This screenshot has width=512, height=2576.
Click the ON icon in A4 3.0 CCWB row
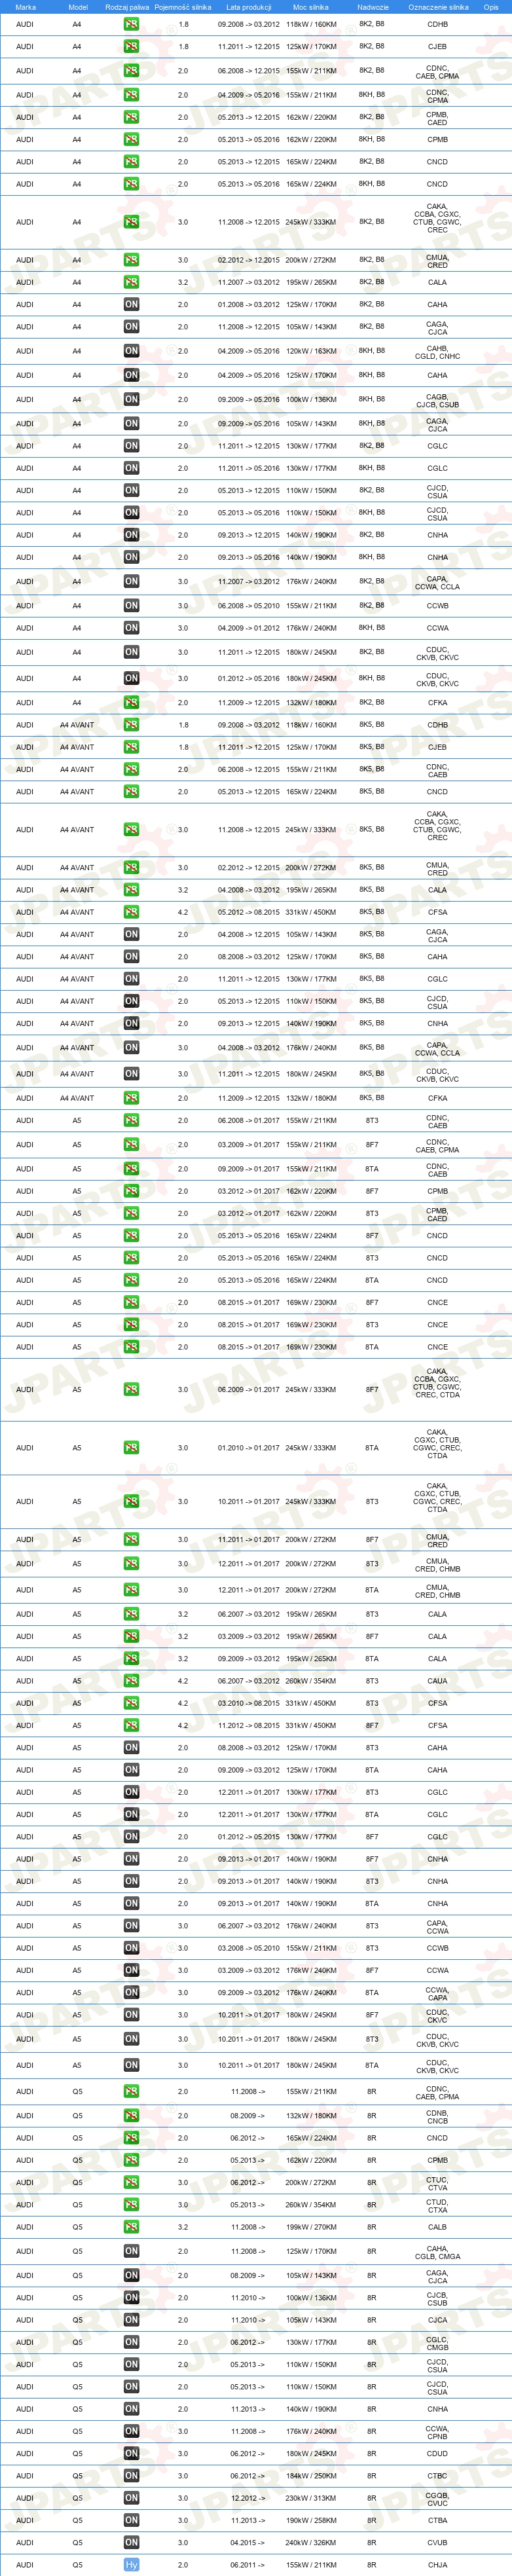pyautogui.click(x=131, y=606)
